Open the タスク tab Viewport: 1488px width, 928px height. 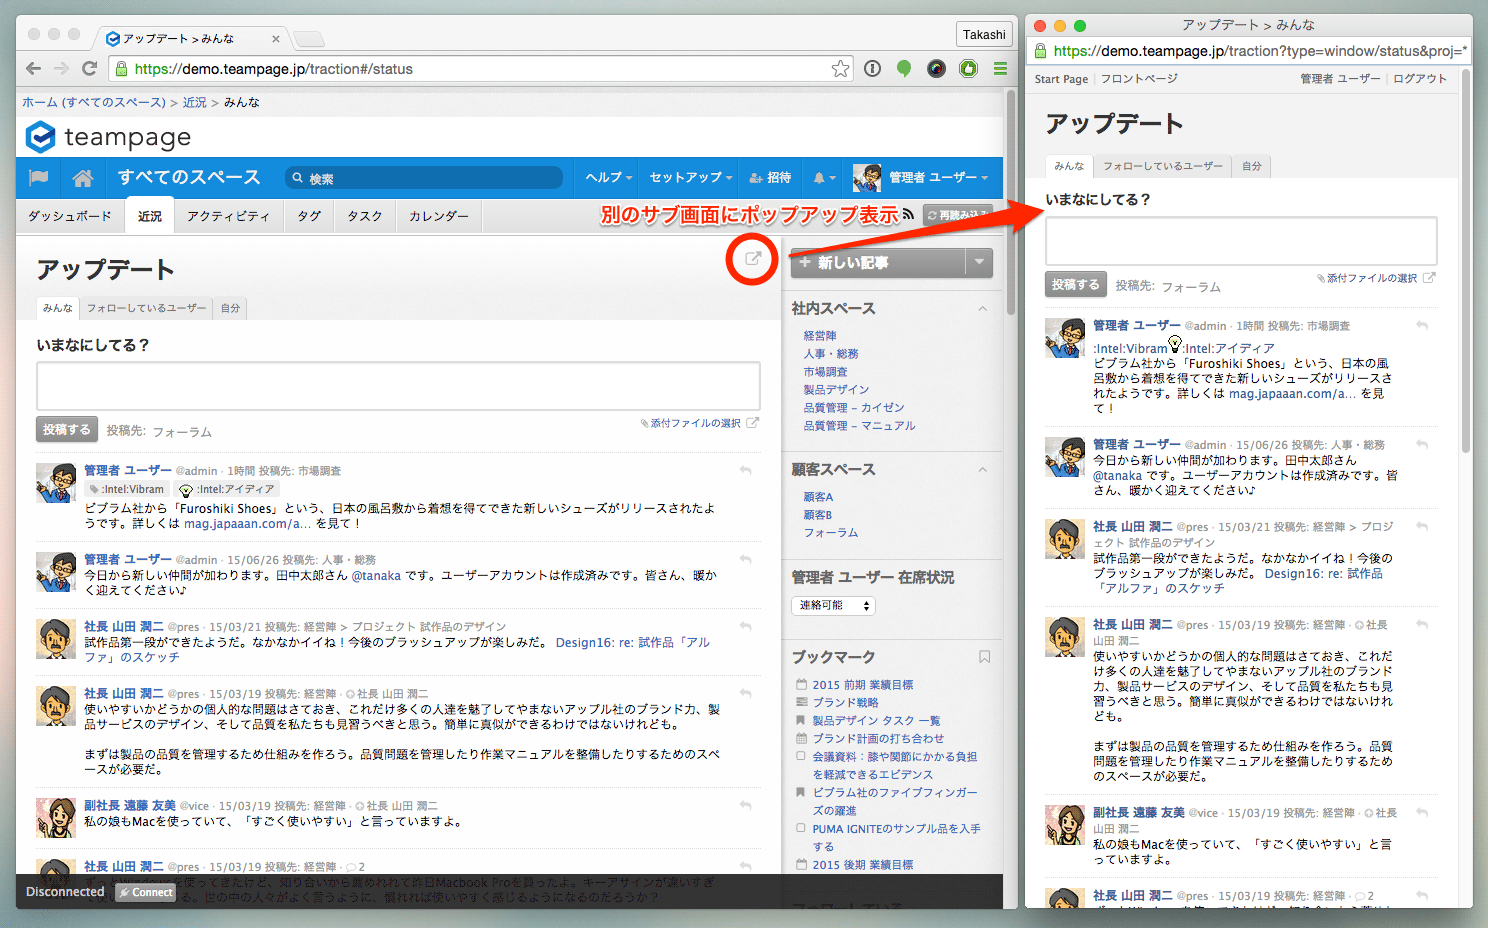[365, 216]
